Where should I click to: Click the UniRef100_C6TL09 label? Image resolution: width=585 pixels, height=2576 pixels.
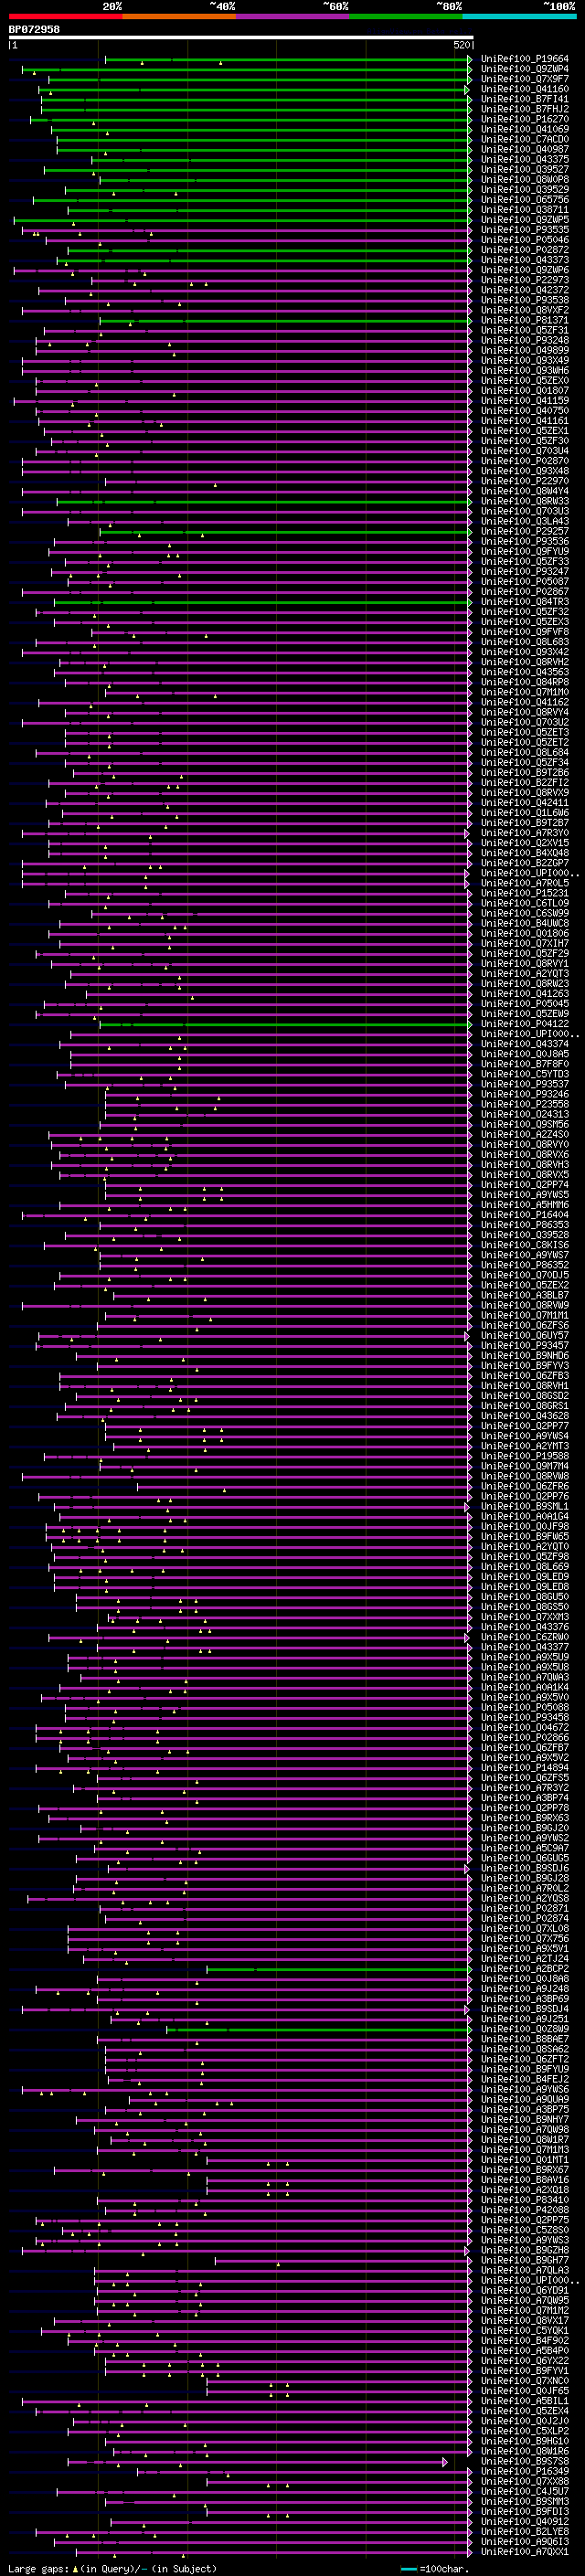(524, 903)
